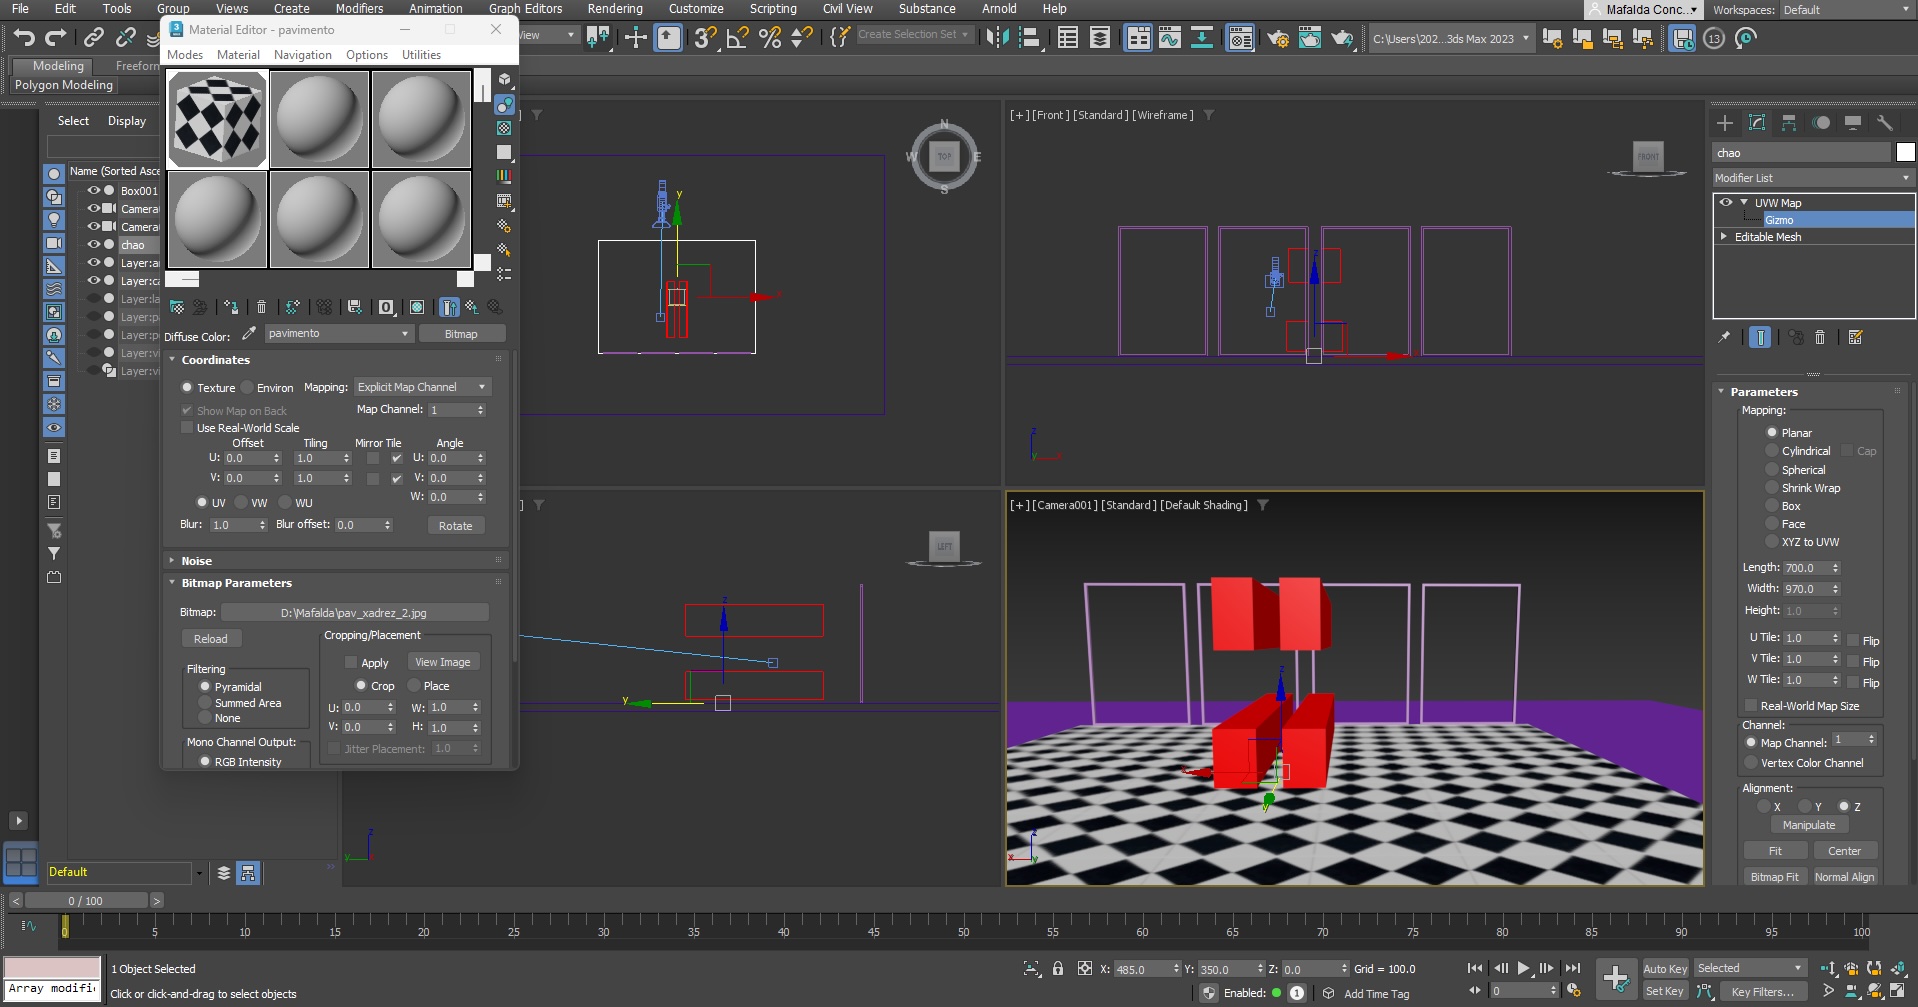The height and width of the screenshot is (1007, 1918).
Task: Select the checkered pavimento material sample
Action: coord(217,119)
